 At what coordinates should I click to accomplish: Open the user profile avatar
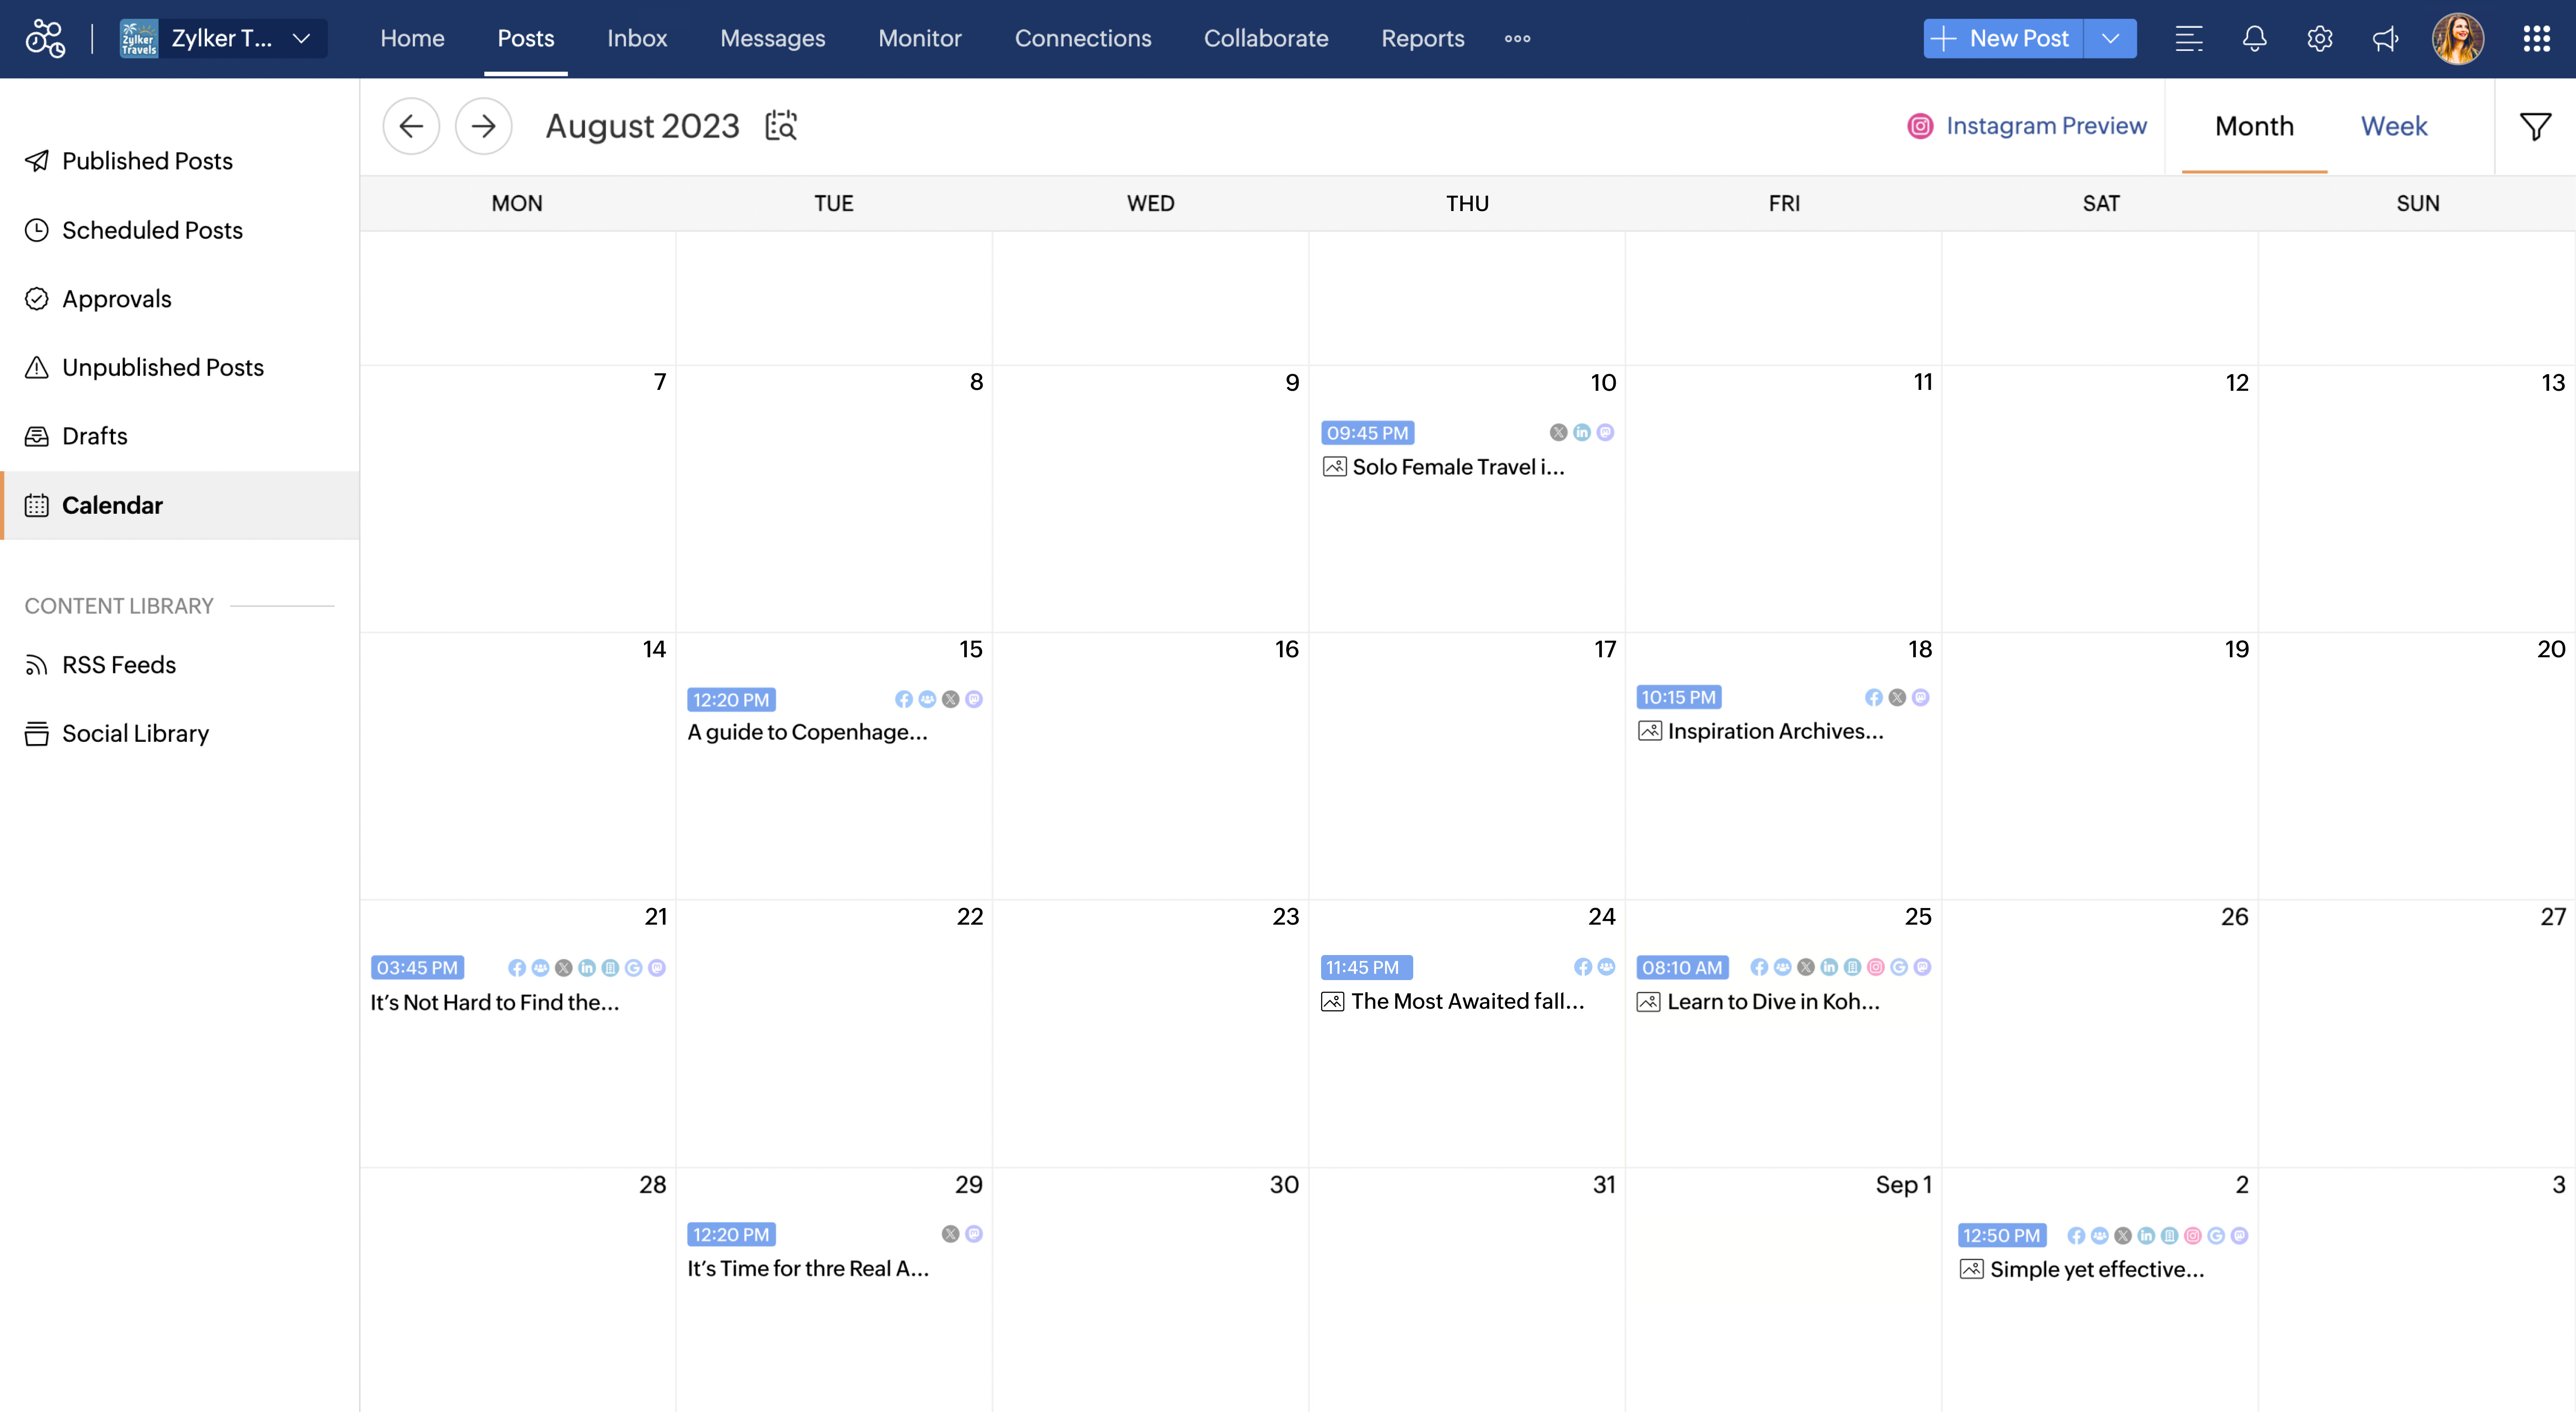[2458, 38]
